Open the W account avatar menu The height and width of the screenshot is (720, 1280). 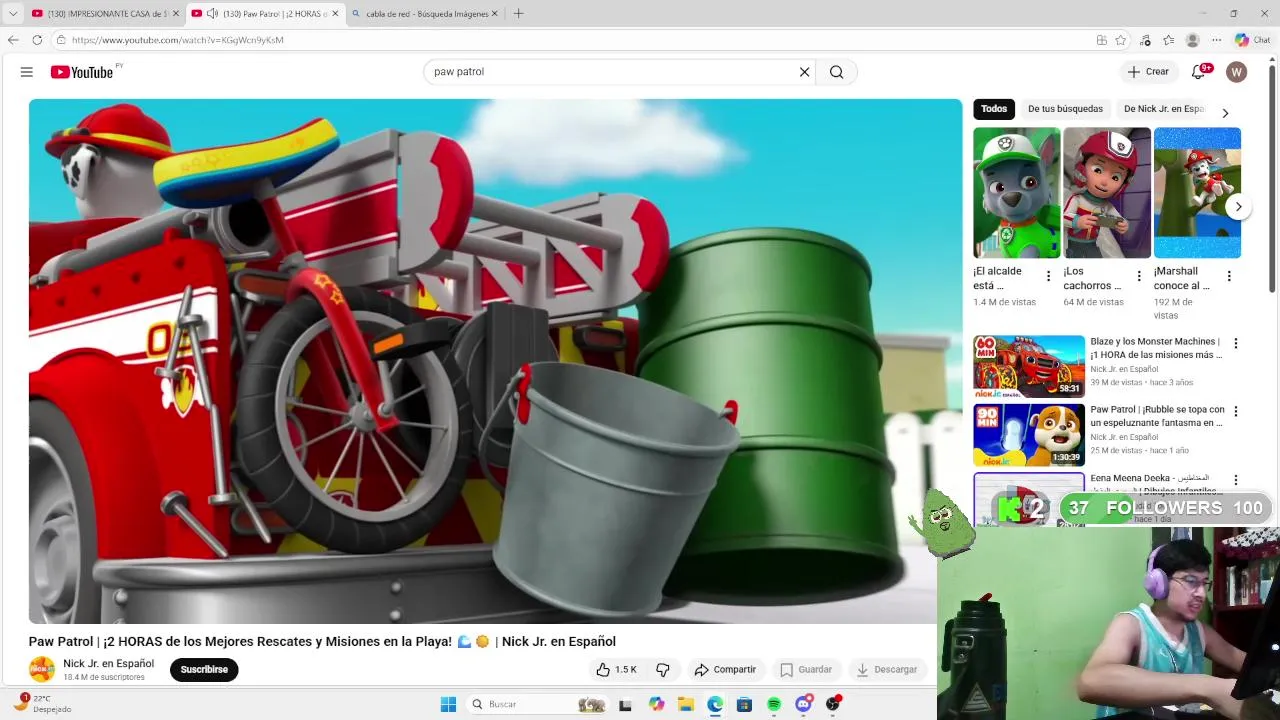1237,72
